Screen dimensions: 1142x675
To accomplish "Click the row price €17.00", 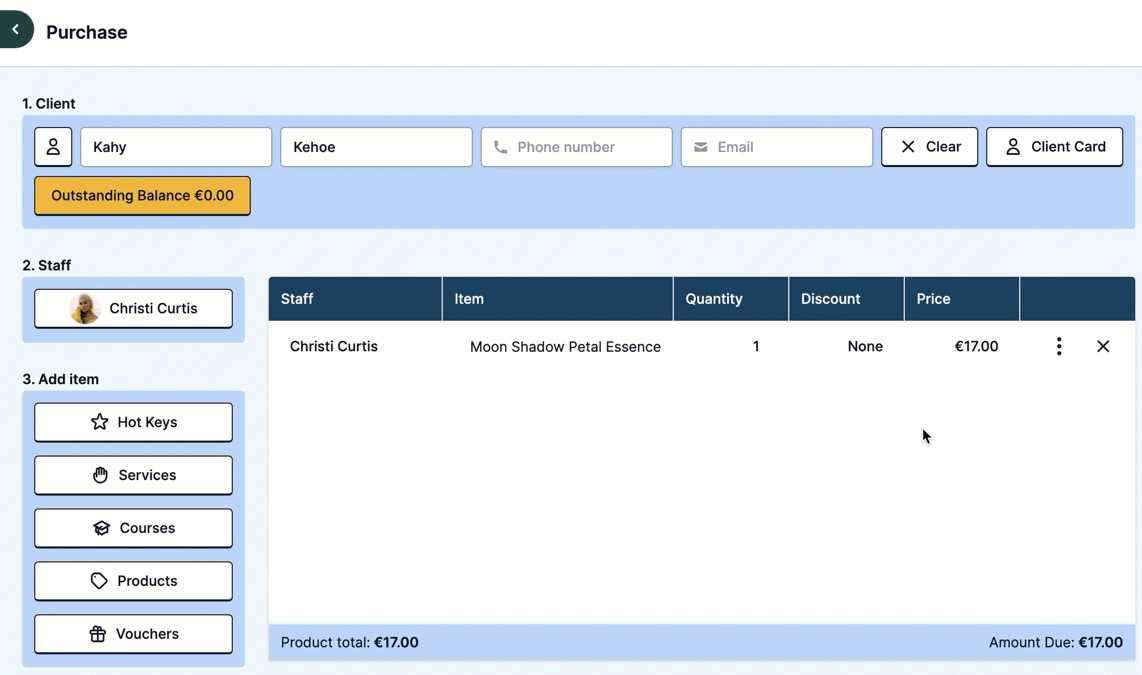I will pyautogui.click(x=976, y=347).
